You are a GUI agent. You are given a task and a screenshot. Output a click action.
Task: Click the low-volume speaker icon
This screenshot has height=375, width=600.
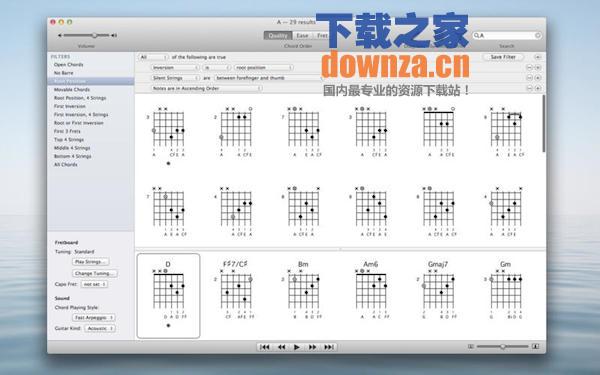tap(60, 36)
